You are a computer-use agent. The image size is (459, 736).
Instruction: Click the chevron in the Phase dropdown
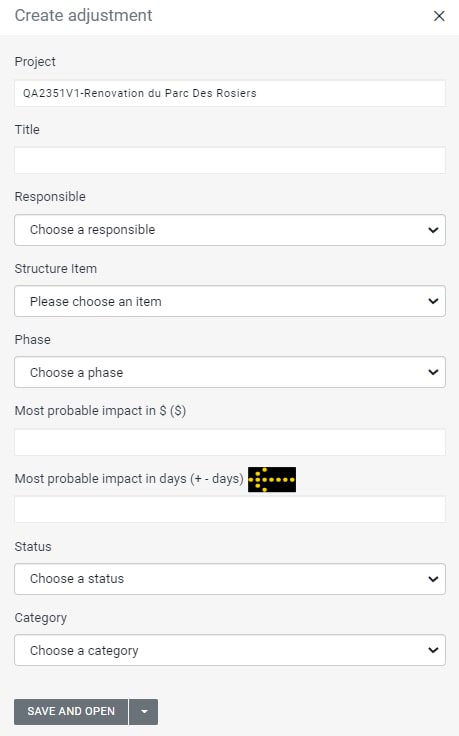[433, 372]
